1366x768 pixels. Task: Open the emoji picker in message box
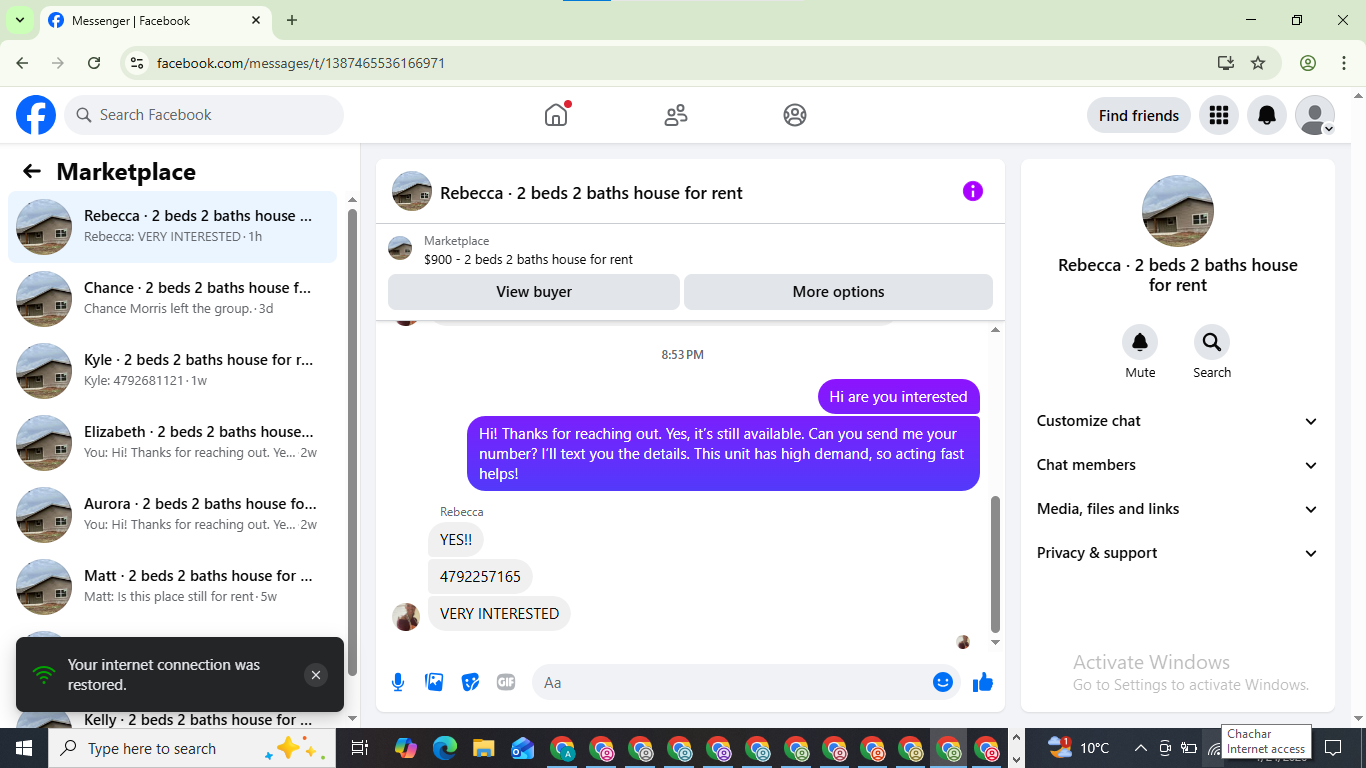point(942,682)
